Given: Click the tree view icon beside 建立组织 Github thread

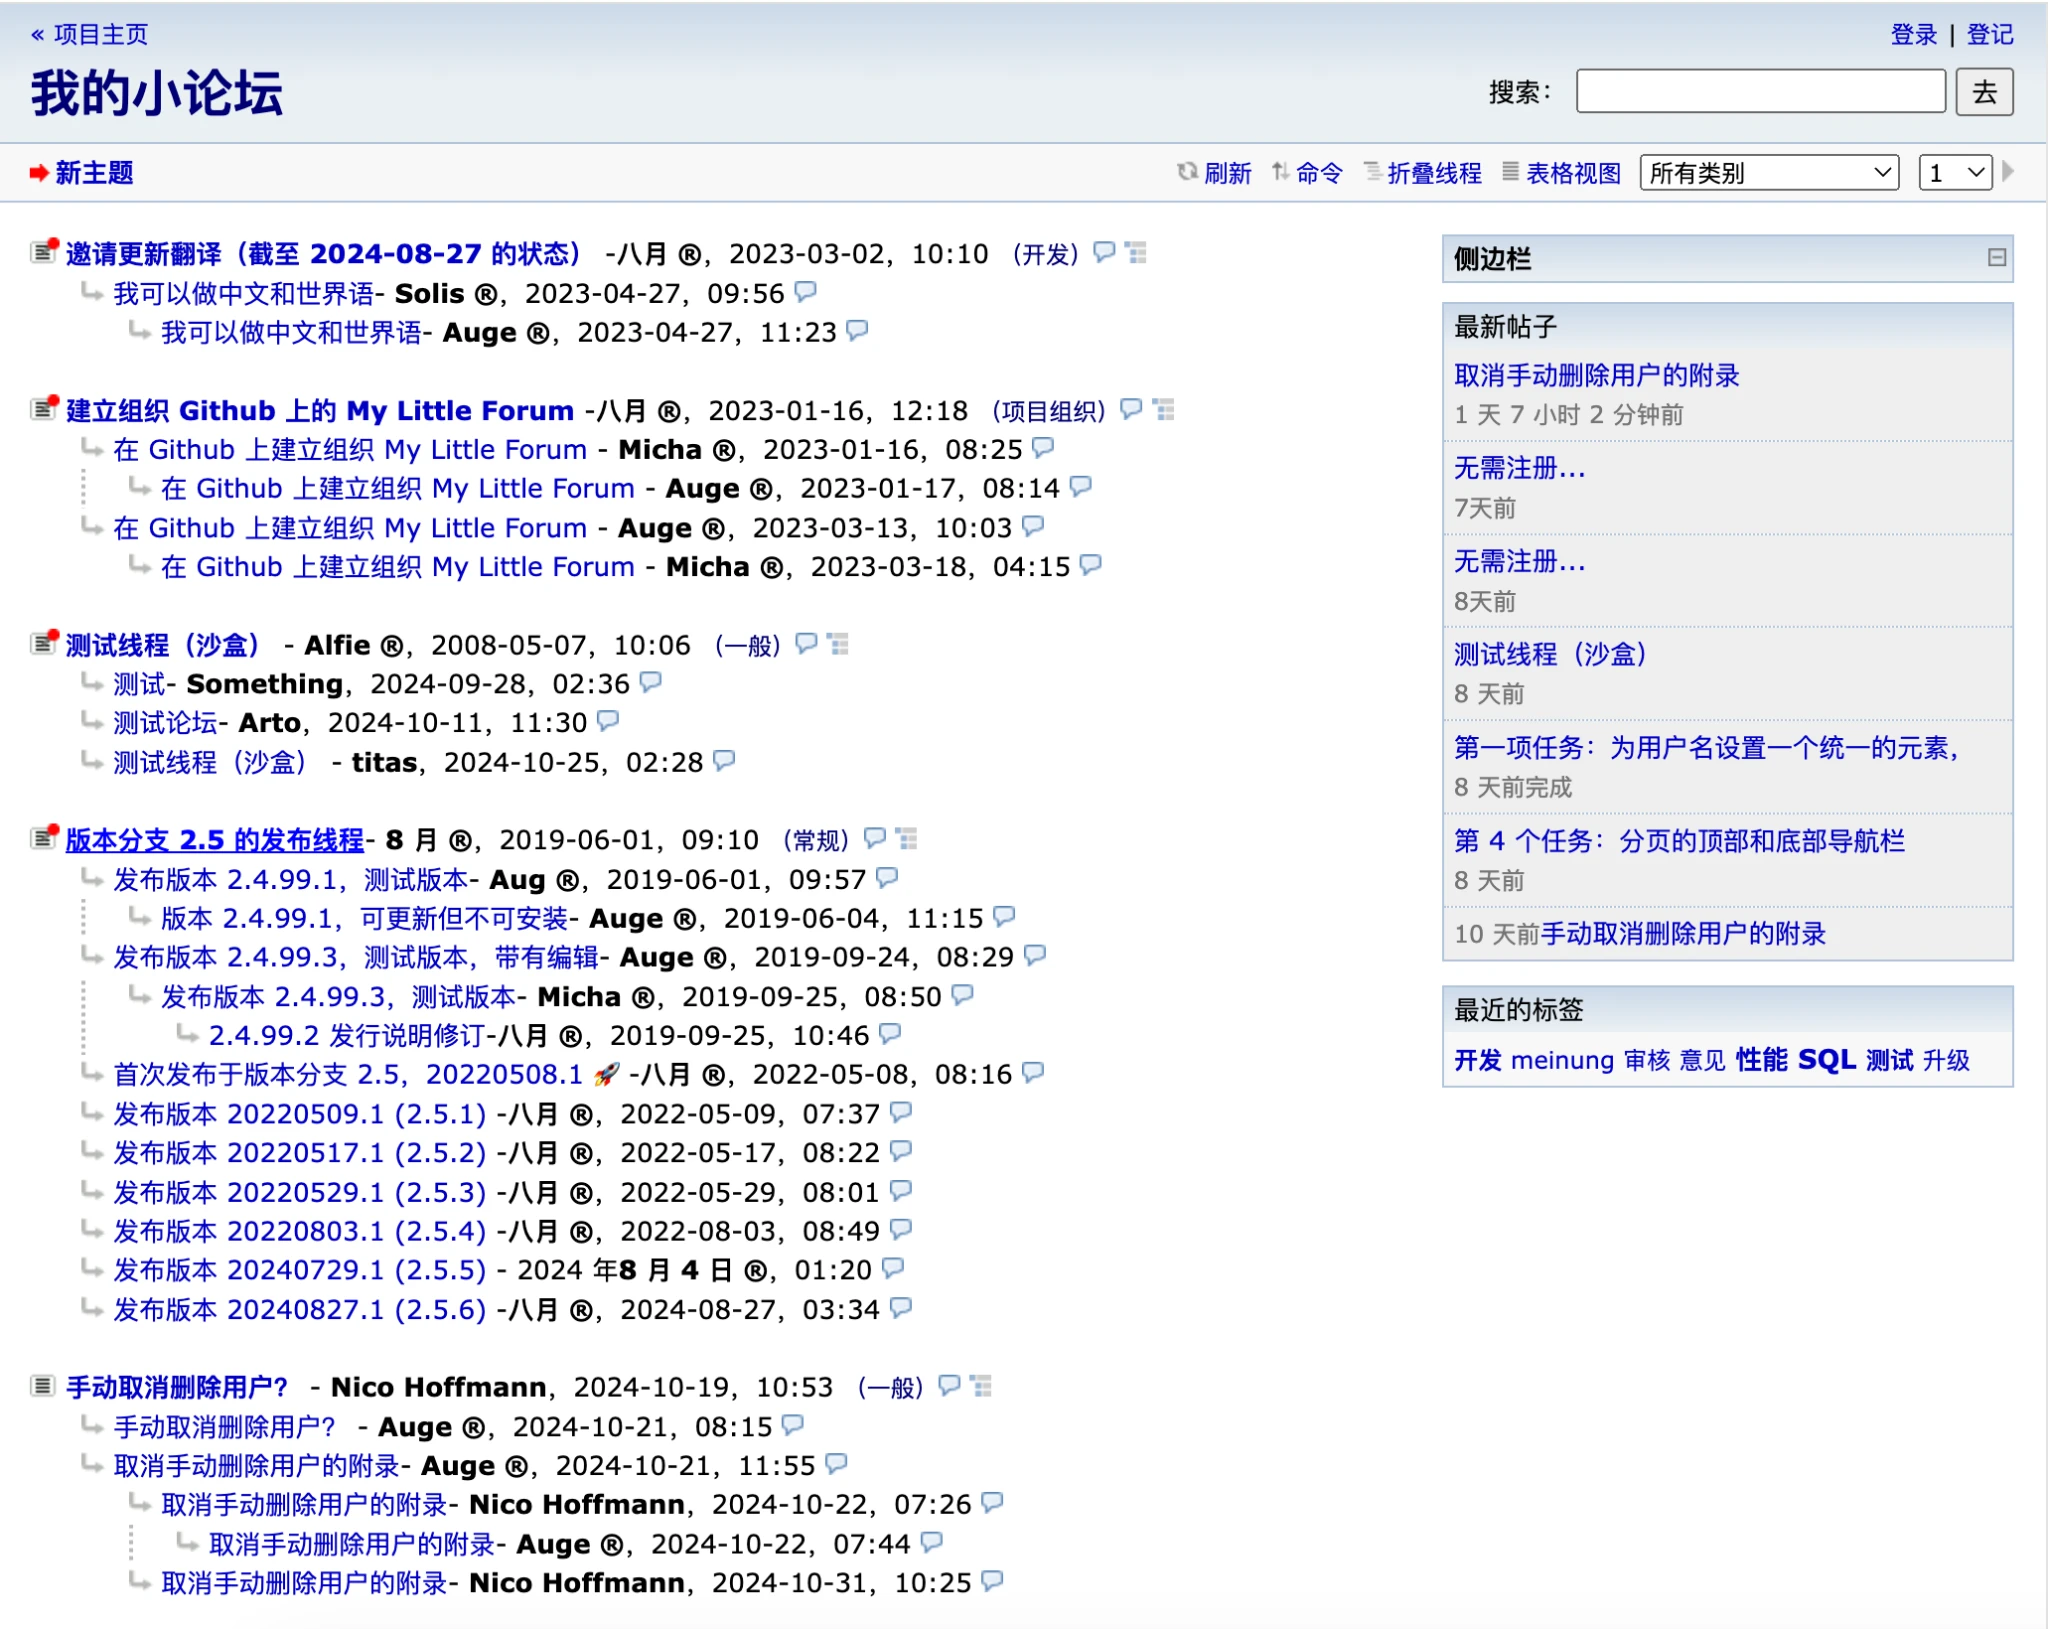Looking at the screenshot, I should pyautogui.click(x=1163, y=409).
